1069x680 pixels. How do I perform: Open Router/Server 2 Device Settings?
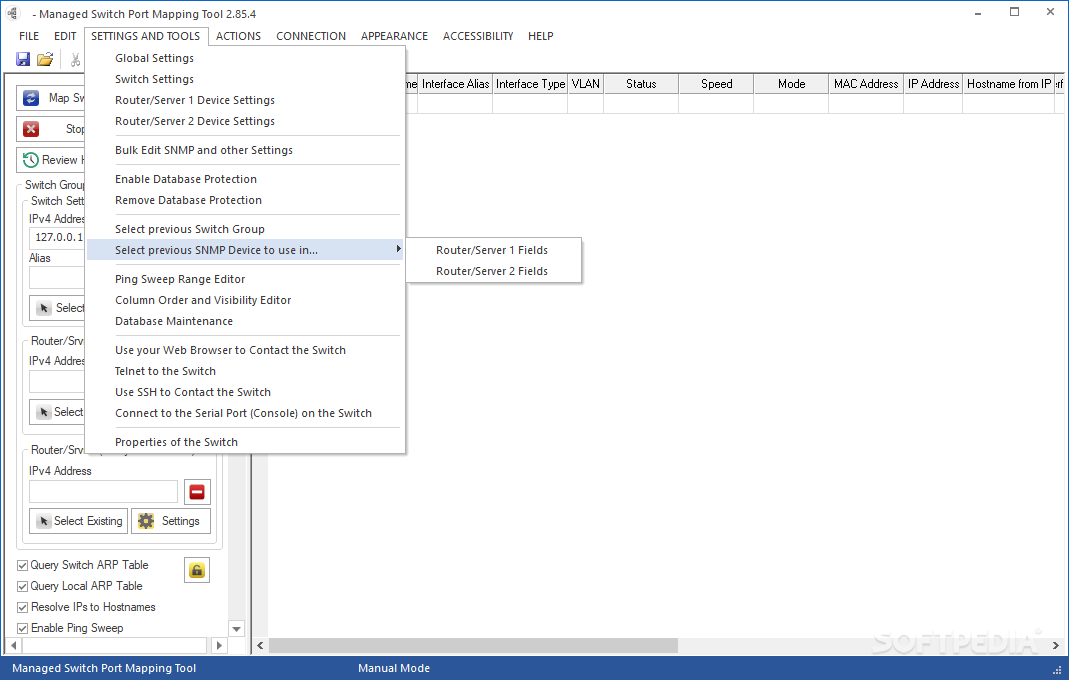(245, 121)
